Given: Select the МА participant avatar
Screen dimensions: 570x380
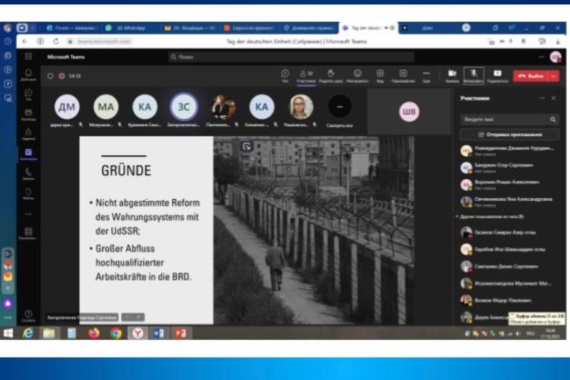Looking at the screenshot, I should (x=106, y=107).
